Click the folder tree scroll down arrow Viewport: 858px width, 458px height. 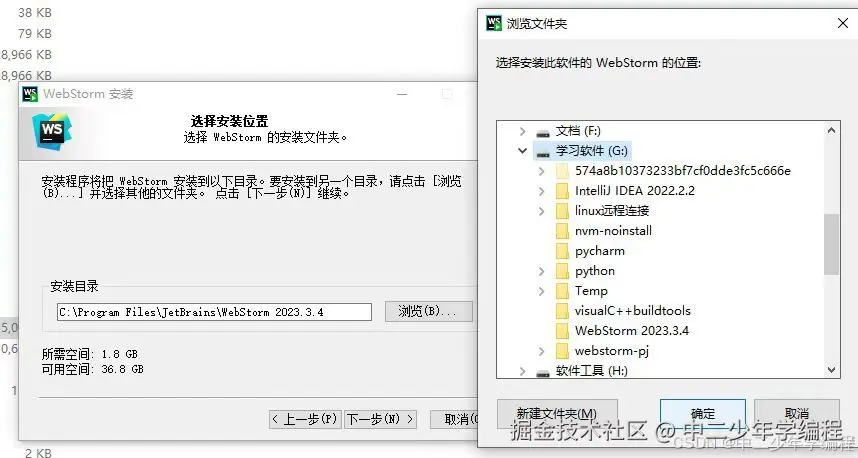(831, 370)
